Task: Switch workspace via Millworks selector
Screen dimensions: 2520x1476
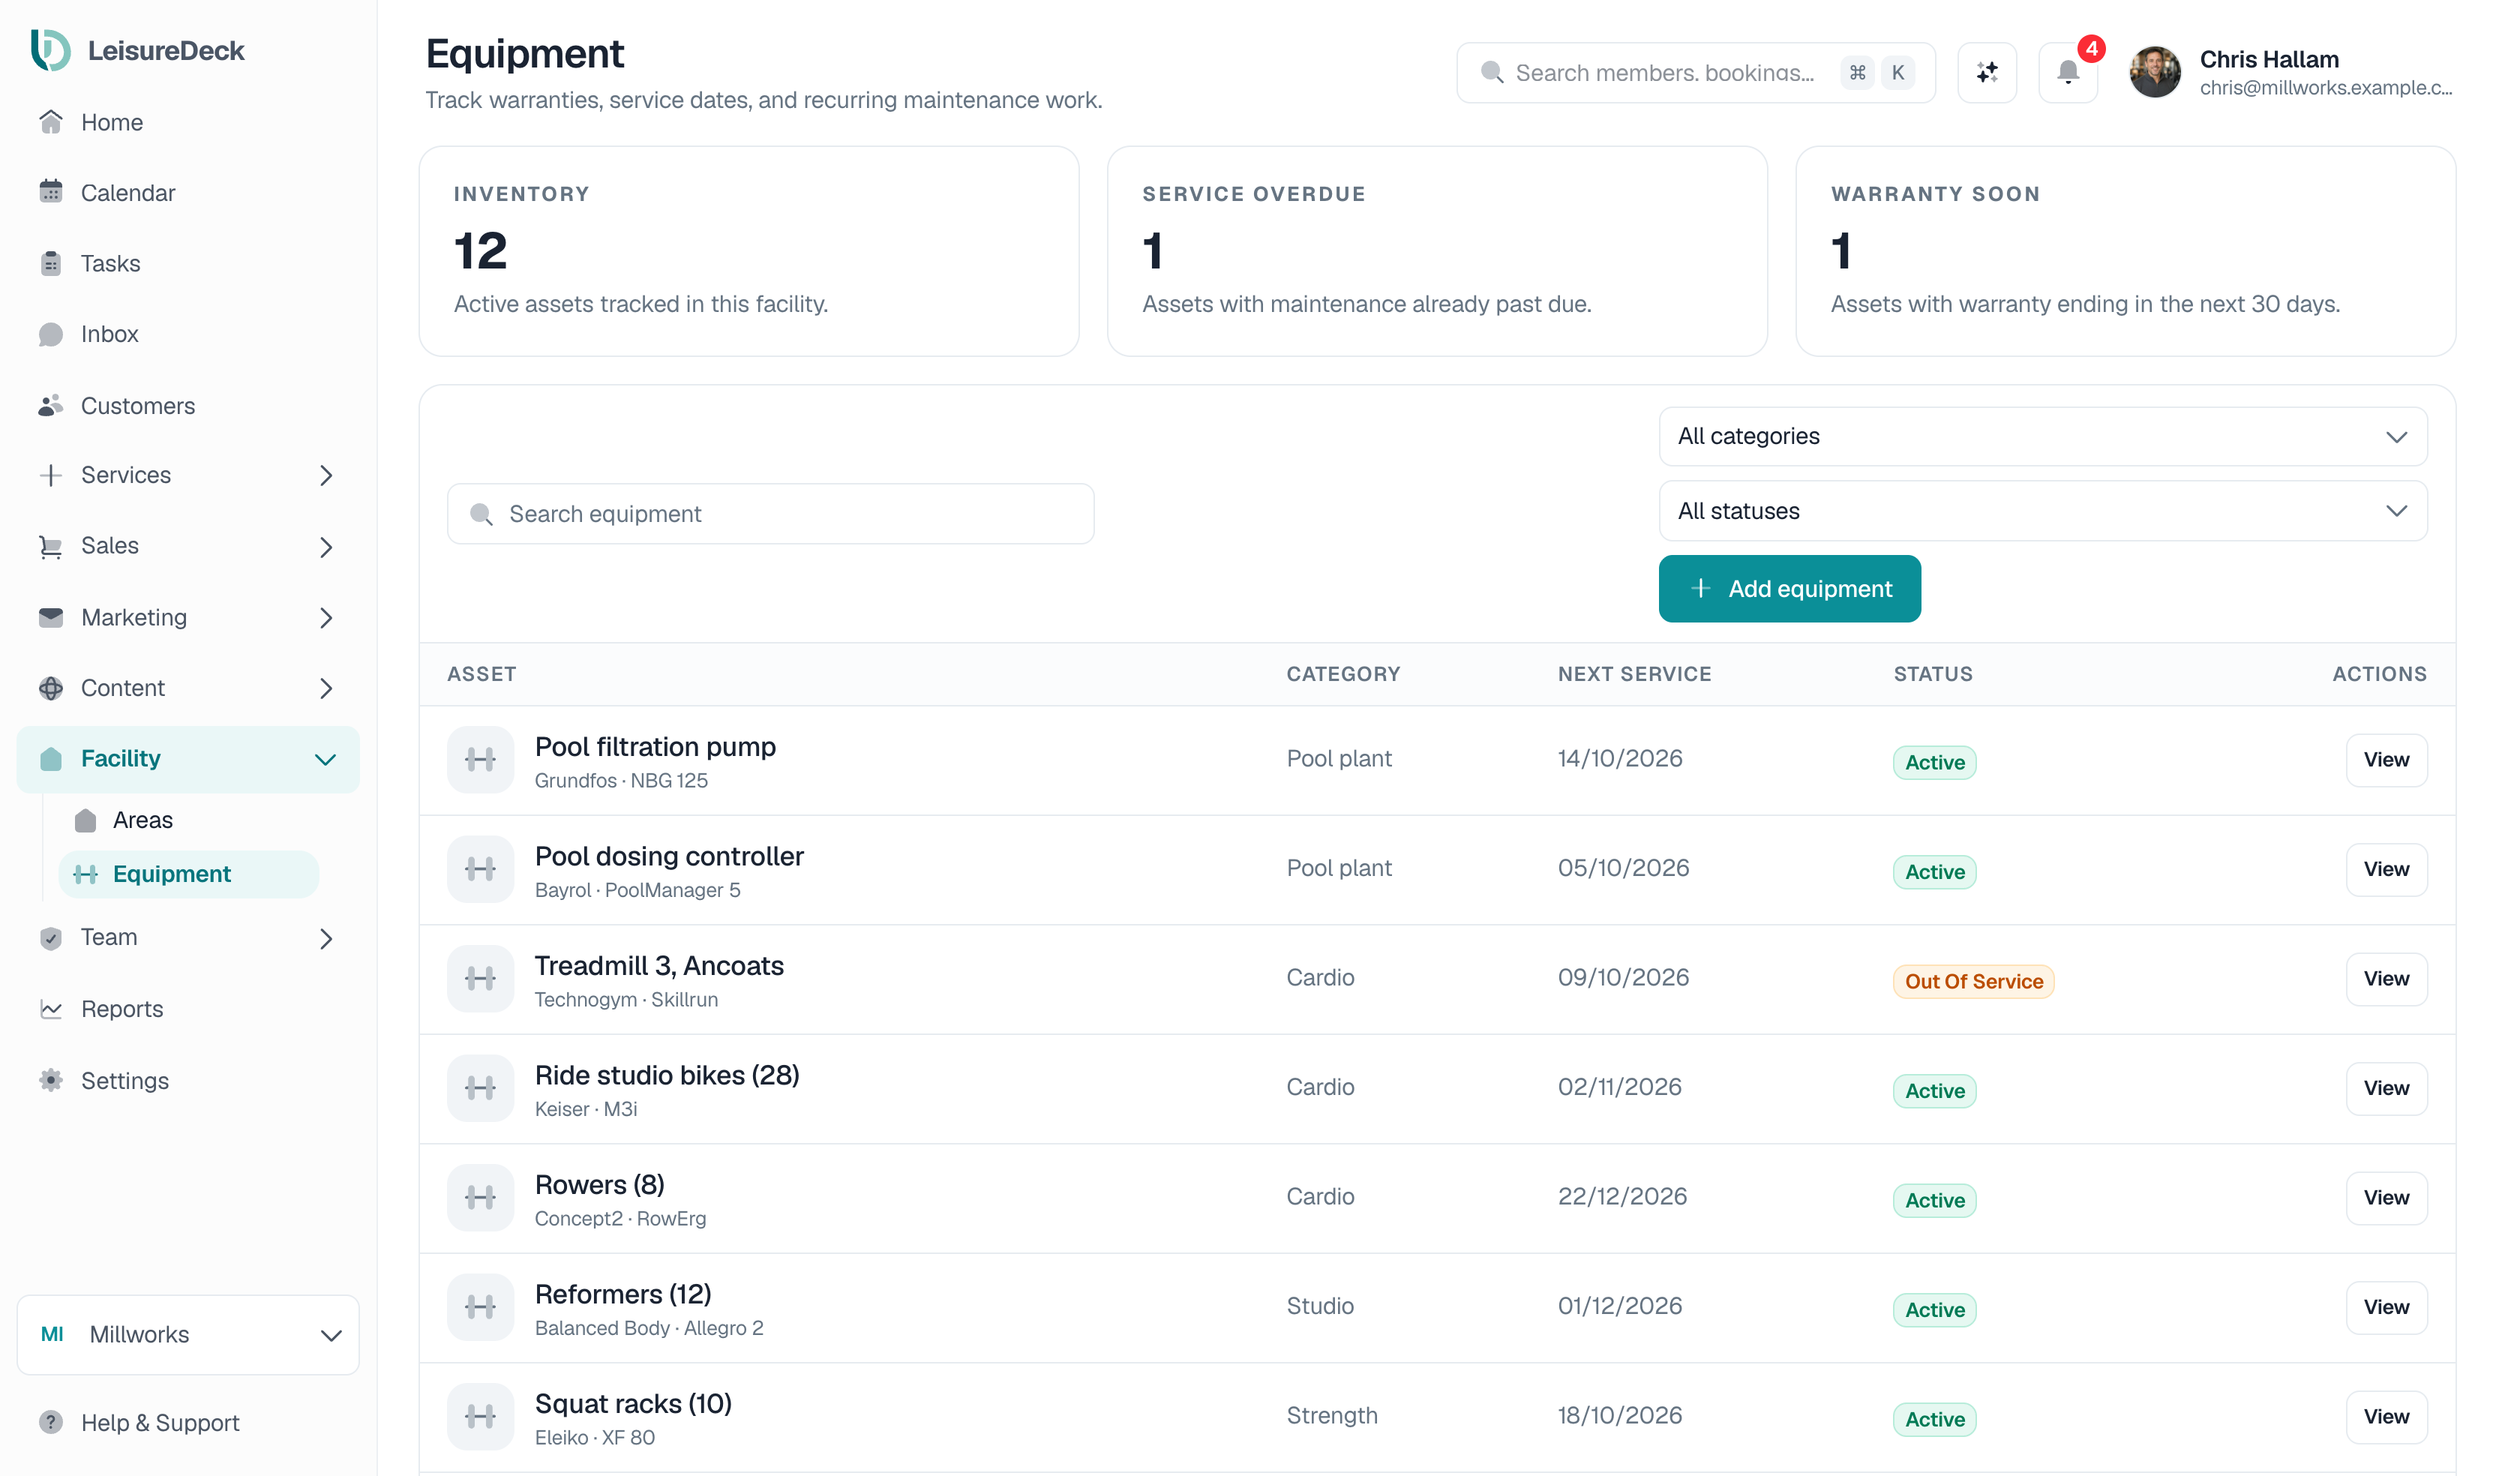Action: pyautogui.click(x=188, y=1334)
